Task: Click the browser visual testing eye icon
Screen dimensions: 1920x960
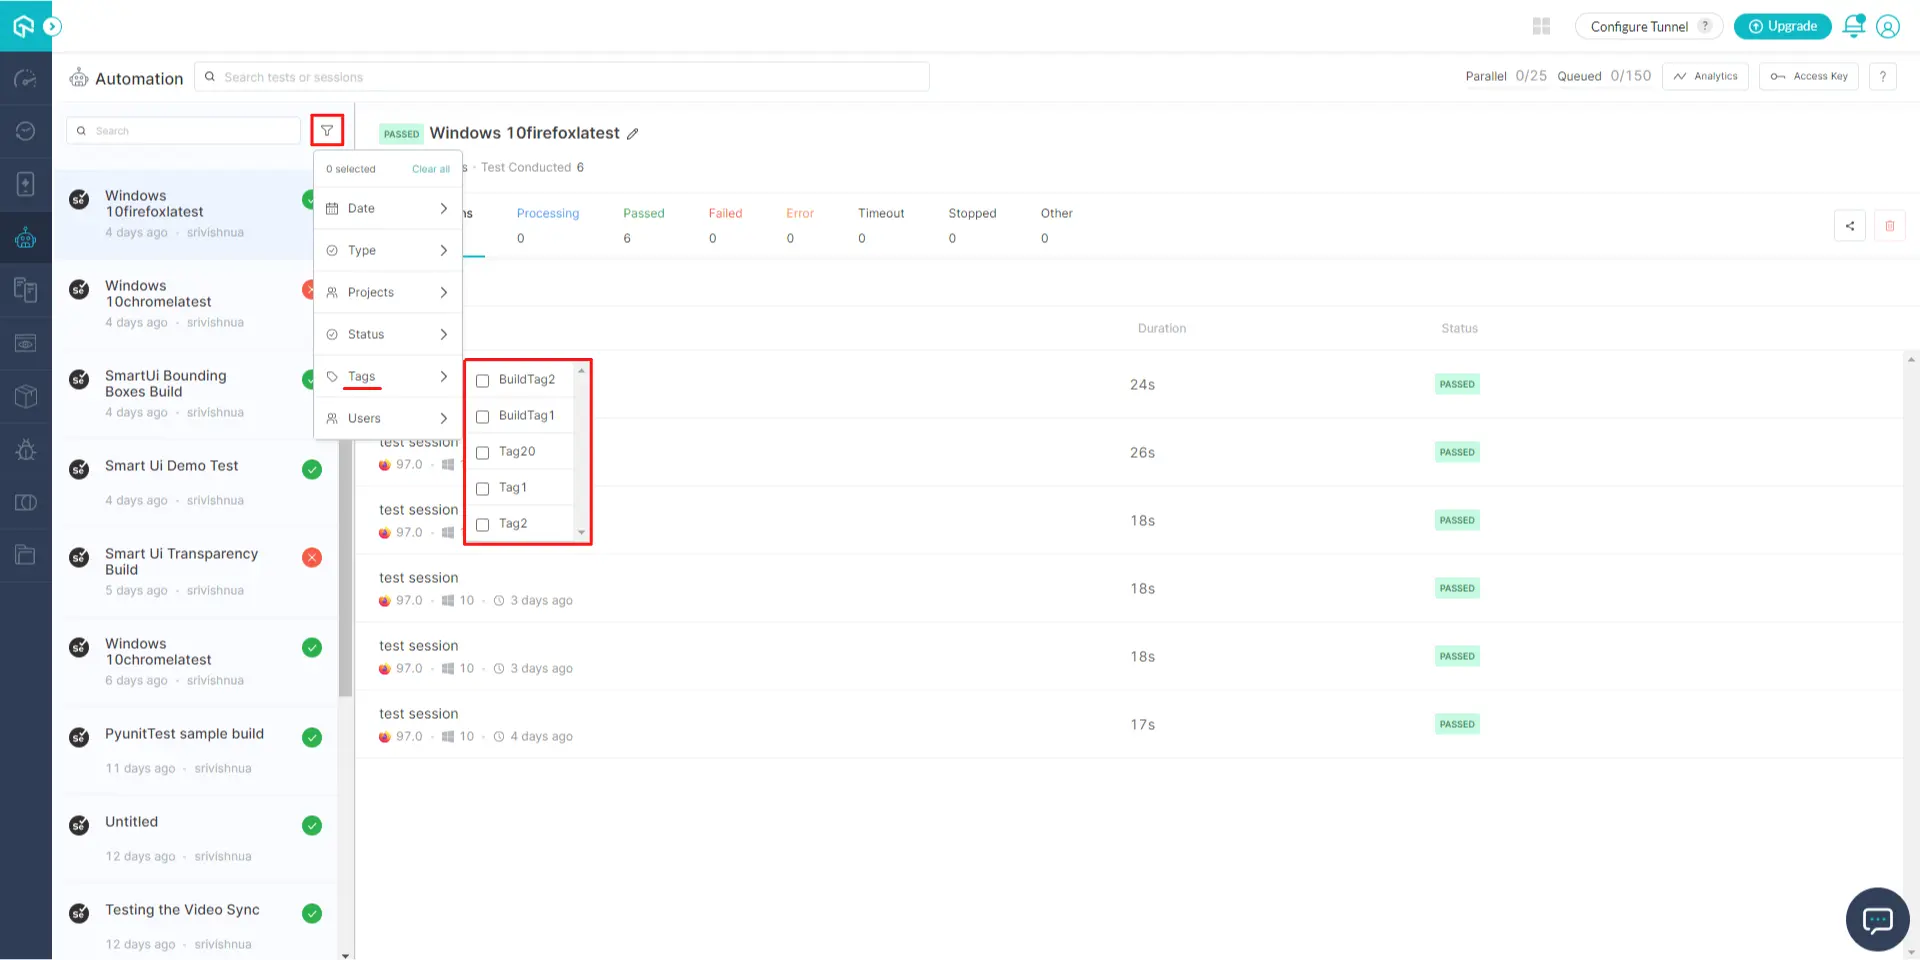Action: point(25,342)
